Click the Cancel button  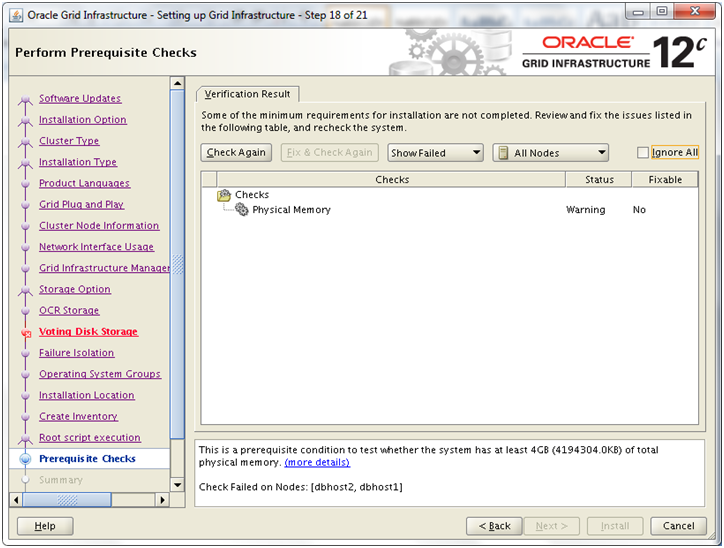tap(678, 526)
